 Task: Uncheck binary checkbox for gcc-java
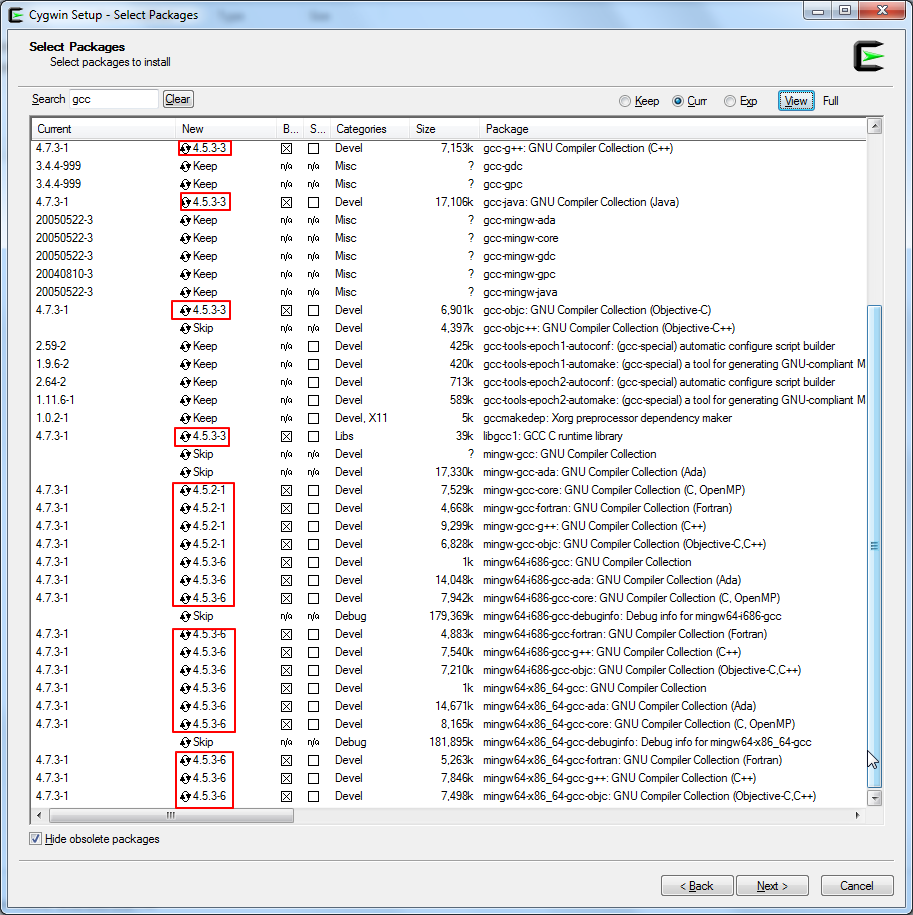pos(286,202)
